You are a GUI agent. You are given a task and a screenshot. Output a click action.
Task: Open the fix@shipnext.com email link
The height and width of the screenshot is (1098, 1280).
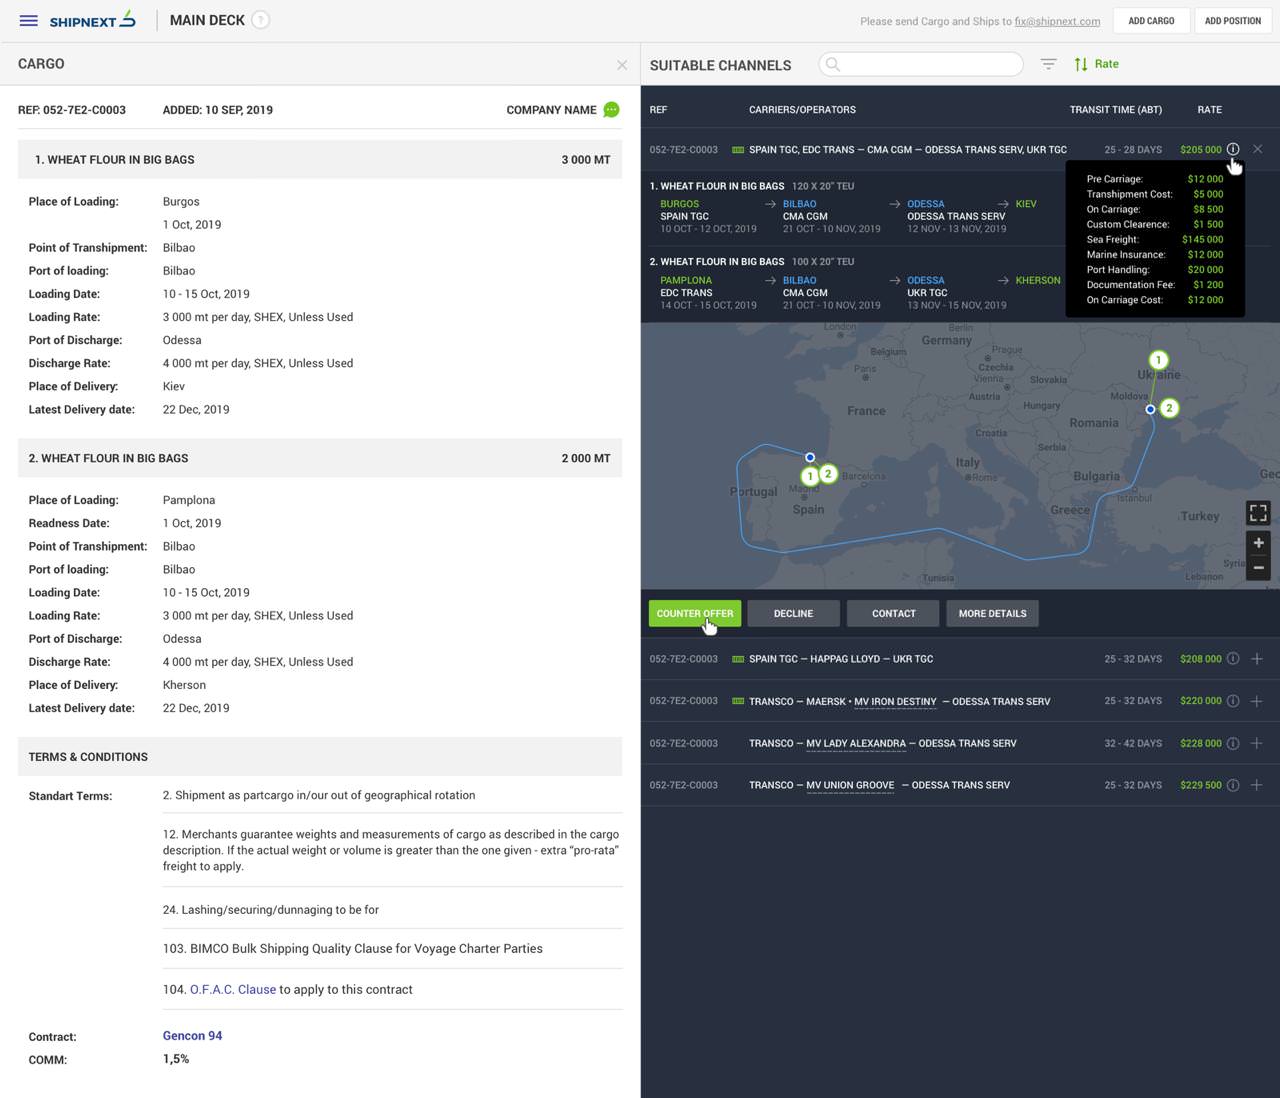(1057, 21)
